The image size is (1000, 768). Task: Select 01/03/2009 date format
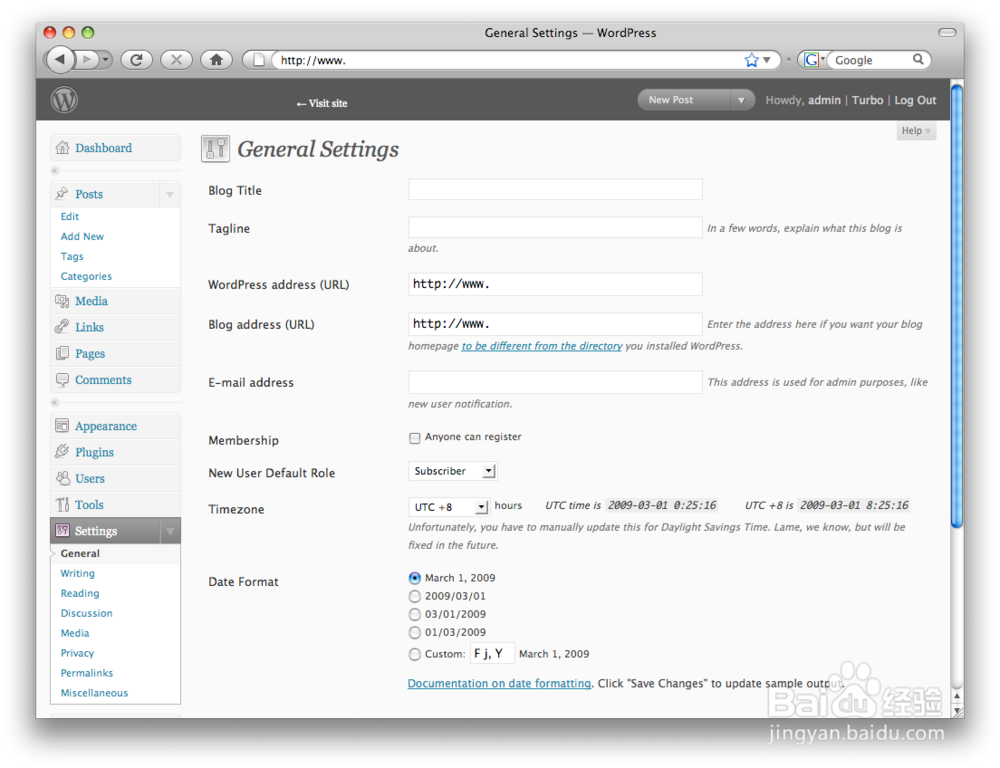(x=415, y=632)
